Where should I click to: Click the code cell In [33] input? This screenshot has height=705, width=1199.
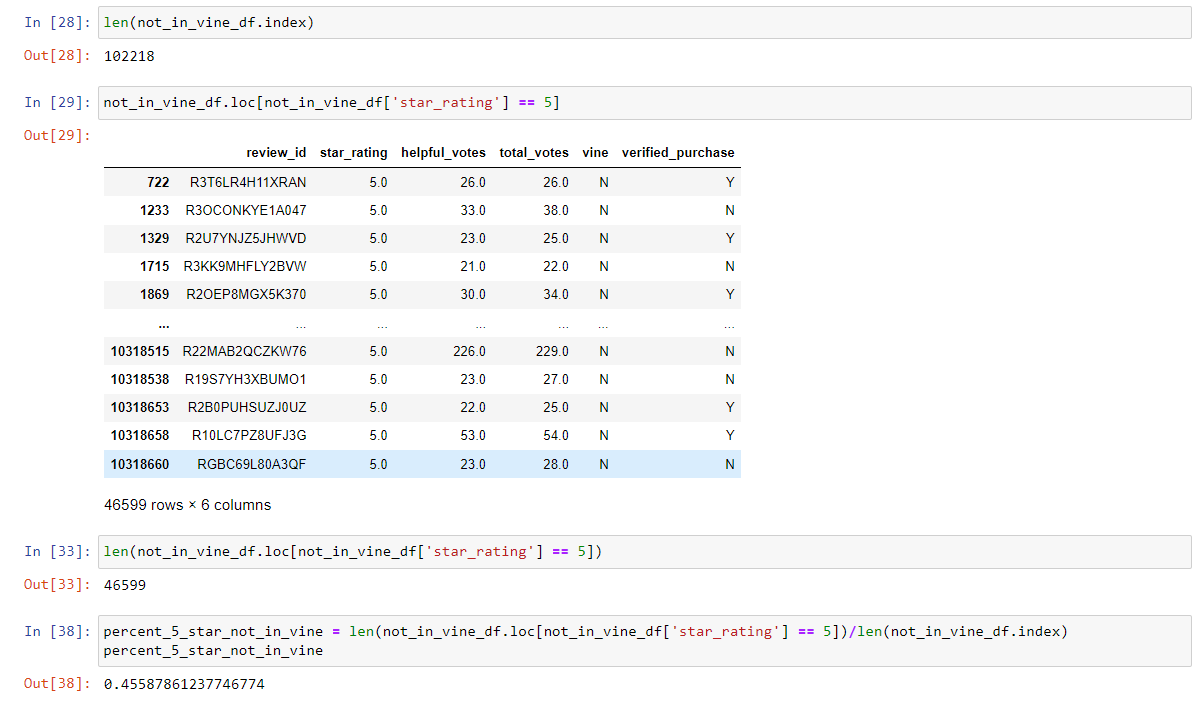click(x=644, y=551)
